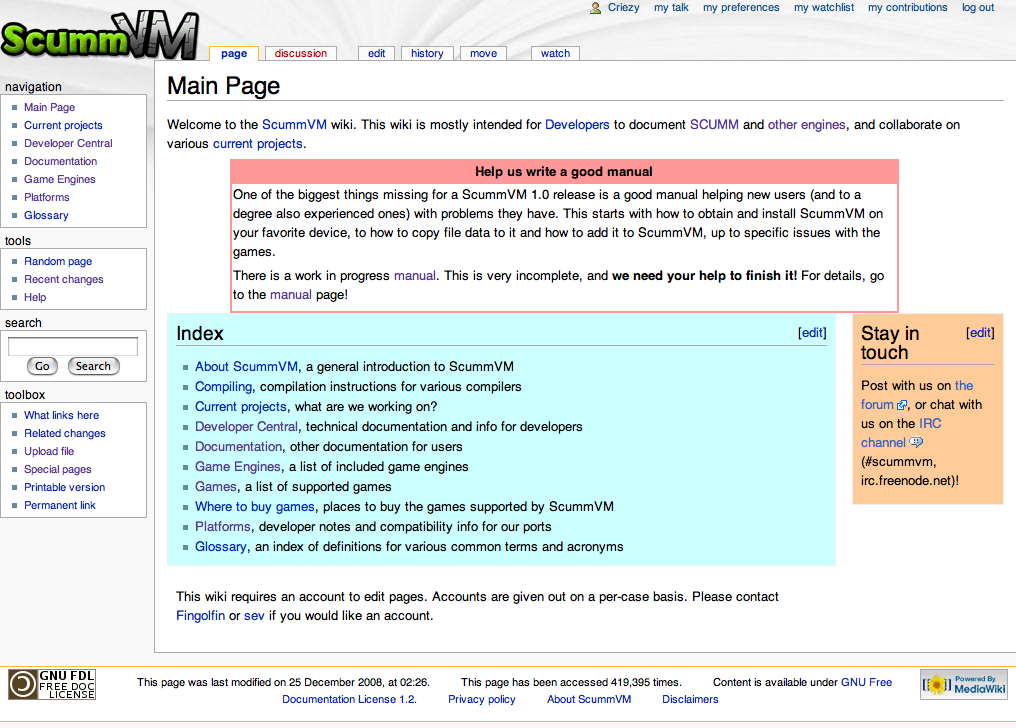The height and width of the screenshot is (728, 1016).
Task: Open Privacy policy in footer
Action: point(481,700)
